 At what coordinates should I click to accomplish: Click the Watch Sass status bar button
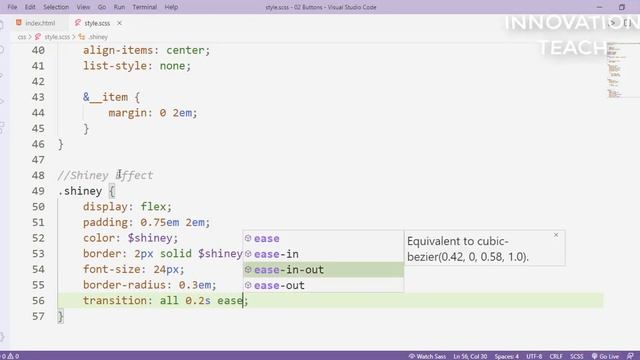click(x=427, y=356)
